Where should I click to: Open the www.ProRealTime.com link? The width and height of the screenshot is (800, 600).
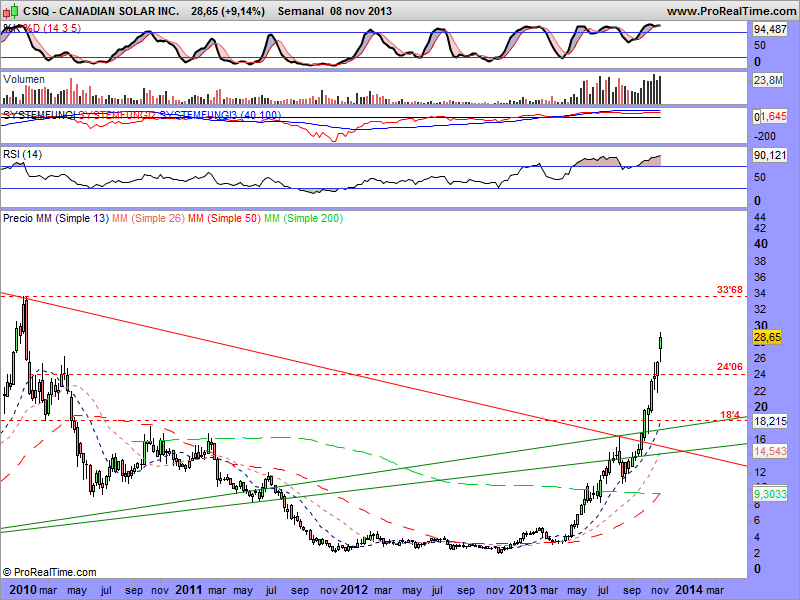(732, 11)
